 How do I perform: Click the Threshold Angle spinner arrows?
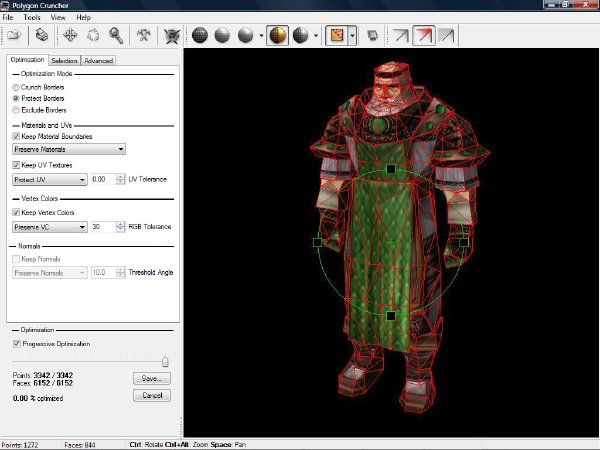pos(121,273)
